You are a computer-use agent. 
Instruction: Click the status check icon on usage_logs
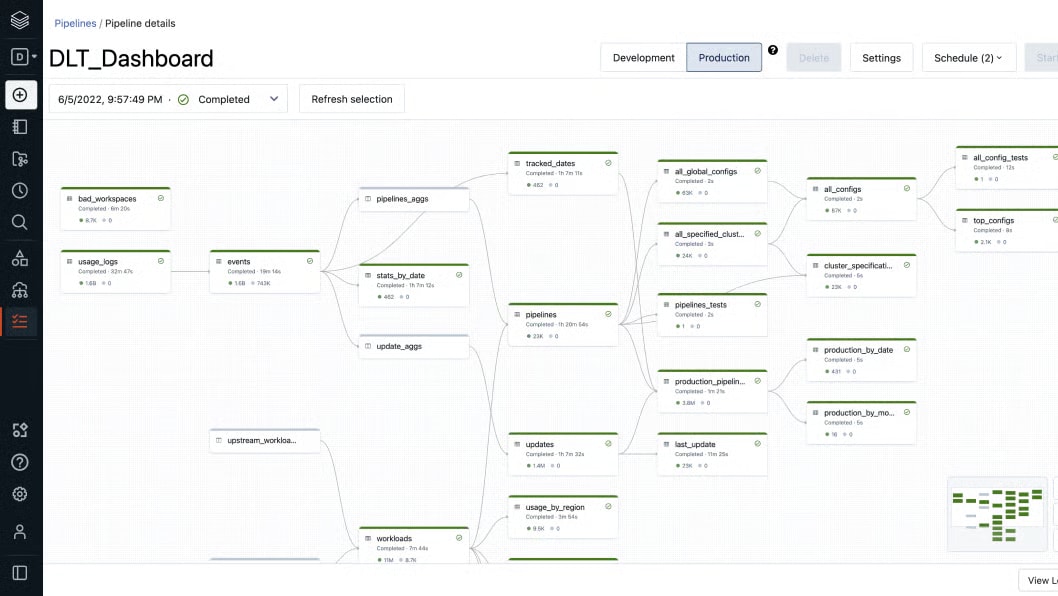[x=161, y=261]
